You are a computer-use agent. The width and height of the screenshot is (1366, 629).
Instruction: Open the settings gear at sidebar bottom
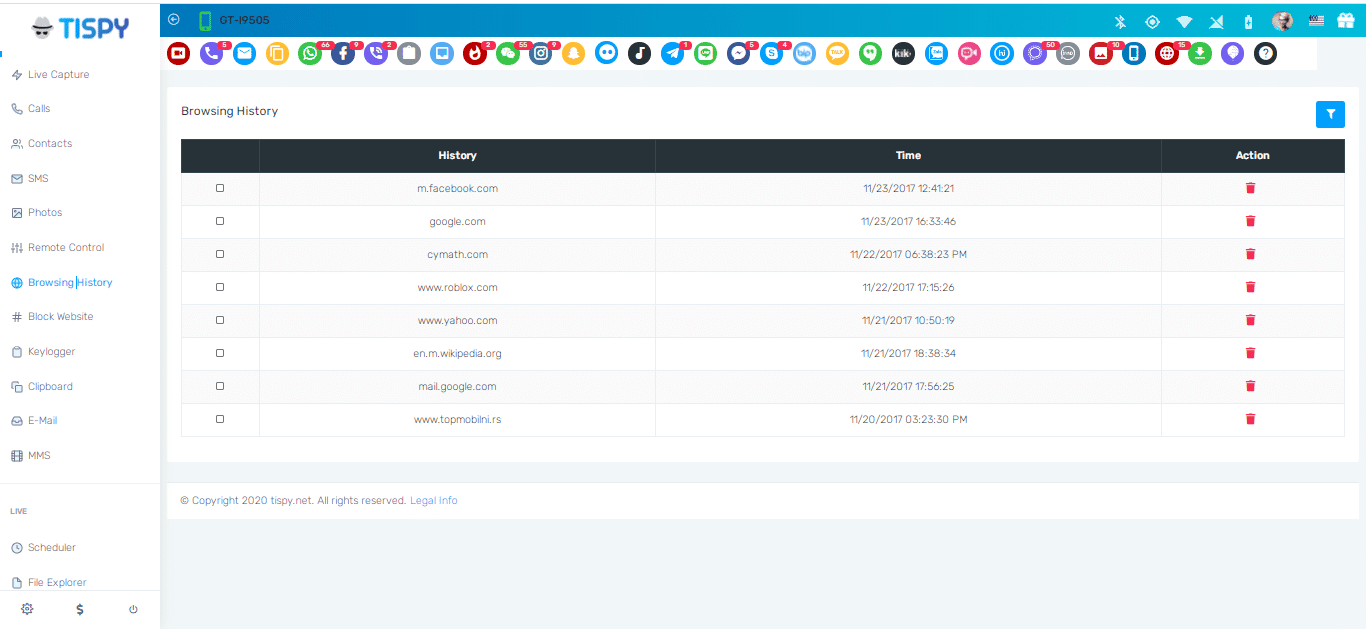(x=27, y=609)
